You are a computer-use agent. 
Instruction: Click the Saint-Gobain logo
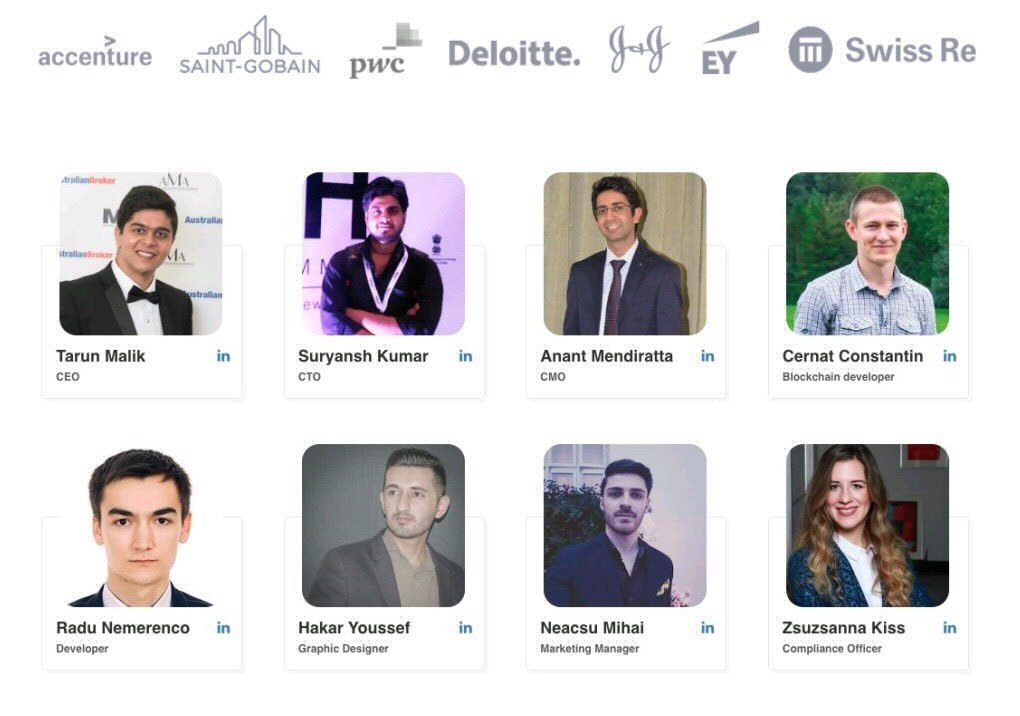click(x=250, y=46)
